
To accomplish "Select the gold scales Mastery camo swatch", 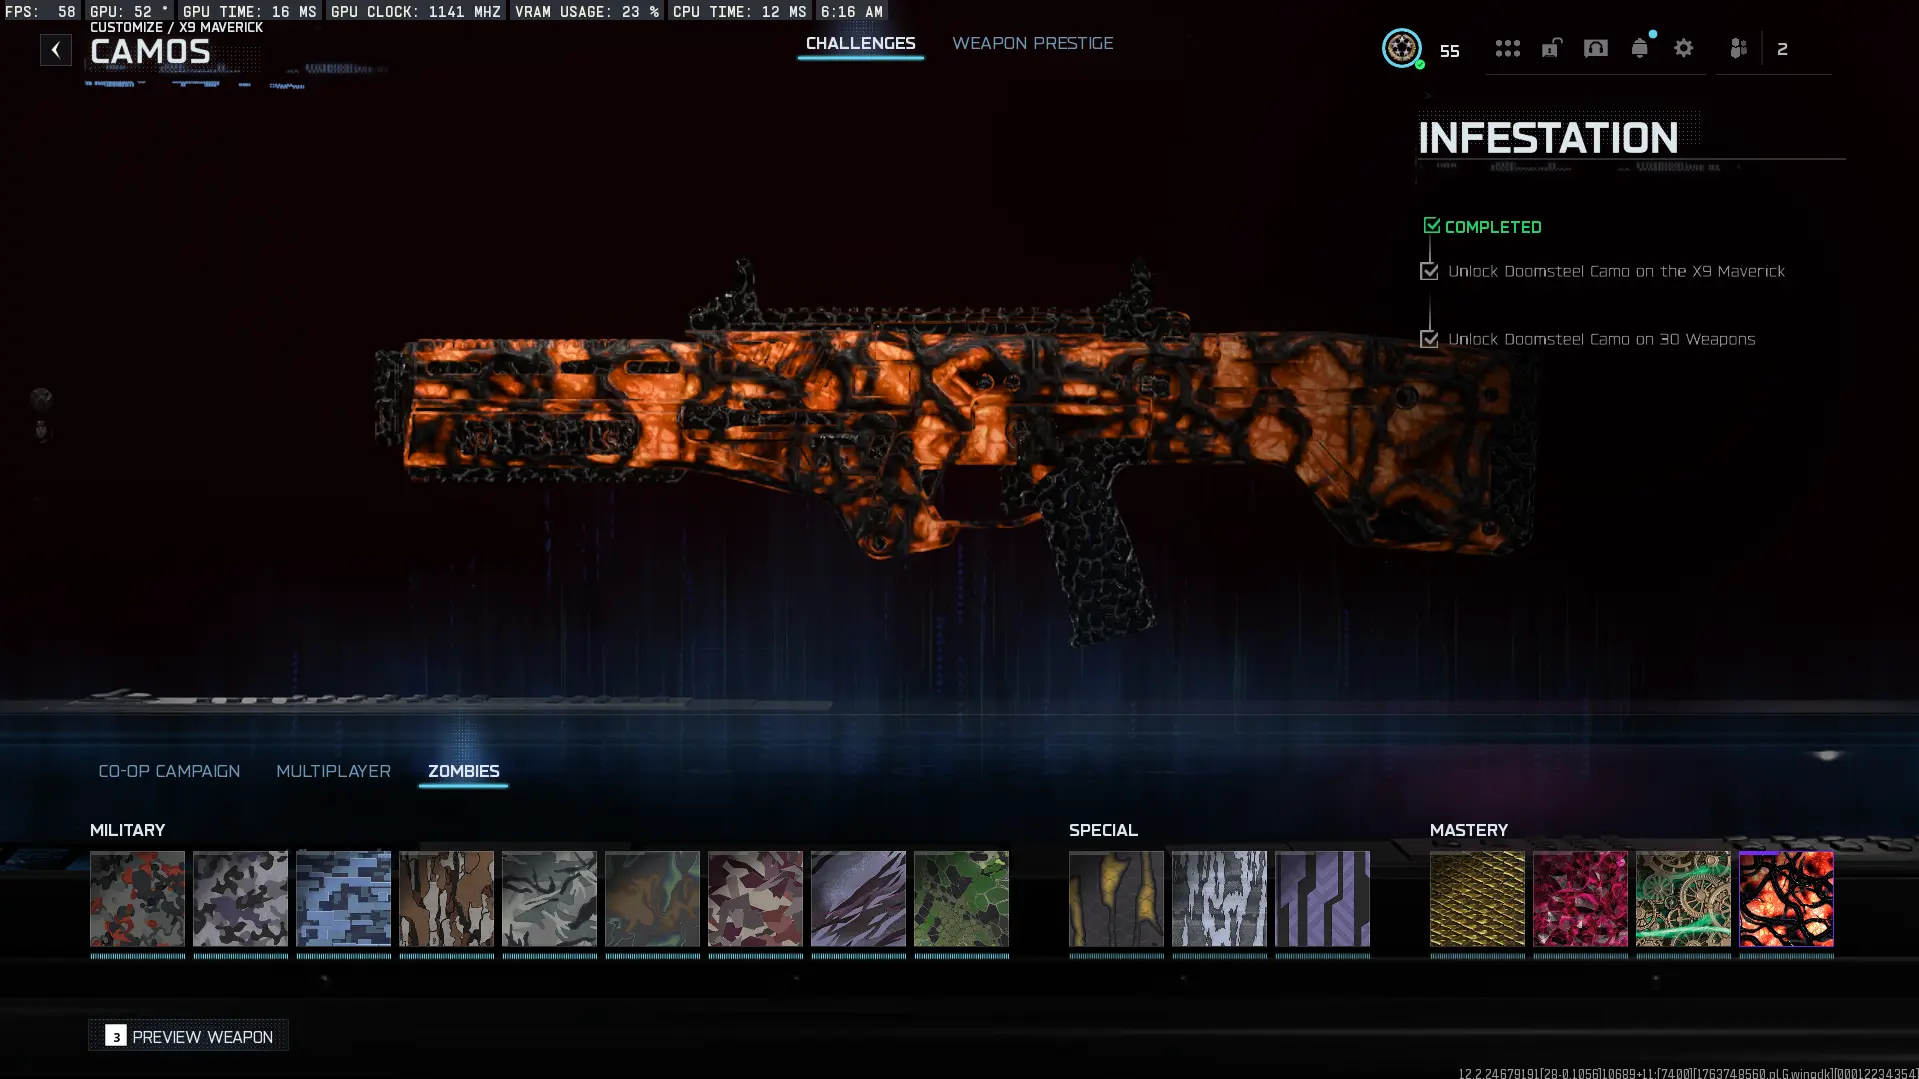I will click(x=1477, y=898).
